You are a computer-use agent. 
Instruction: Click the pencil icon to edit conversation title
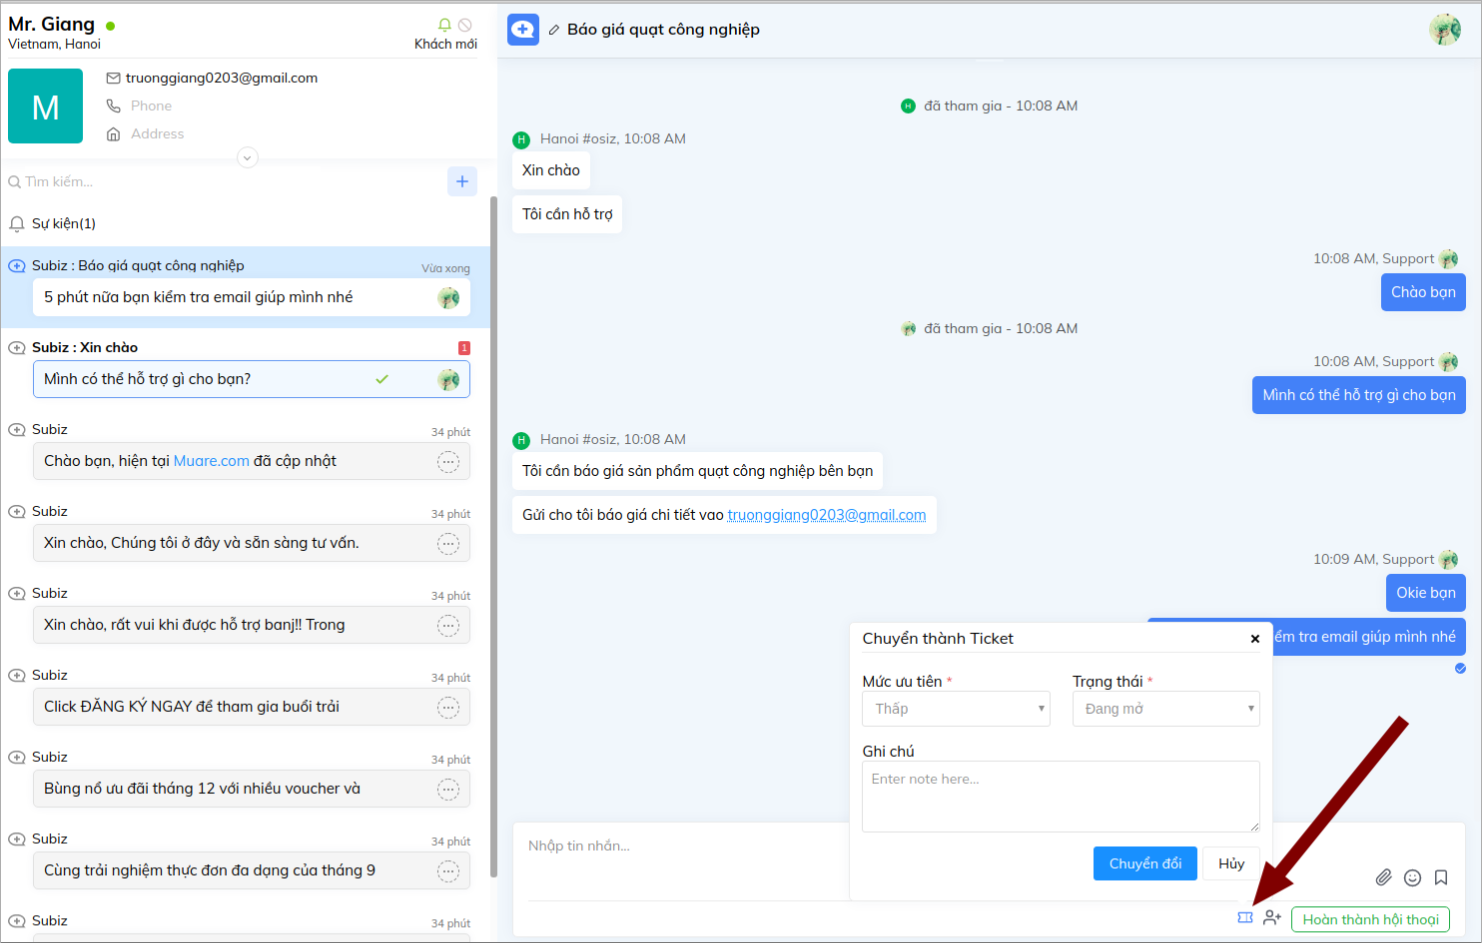554,30
